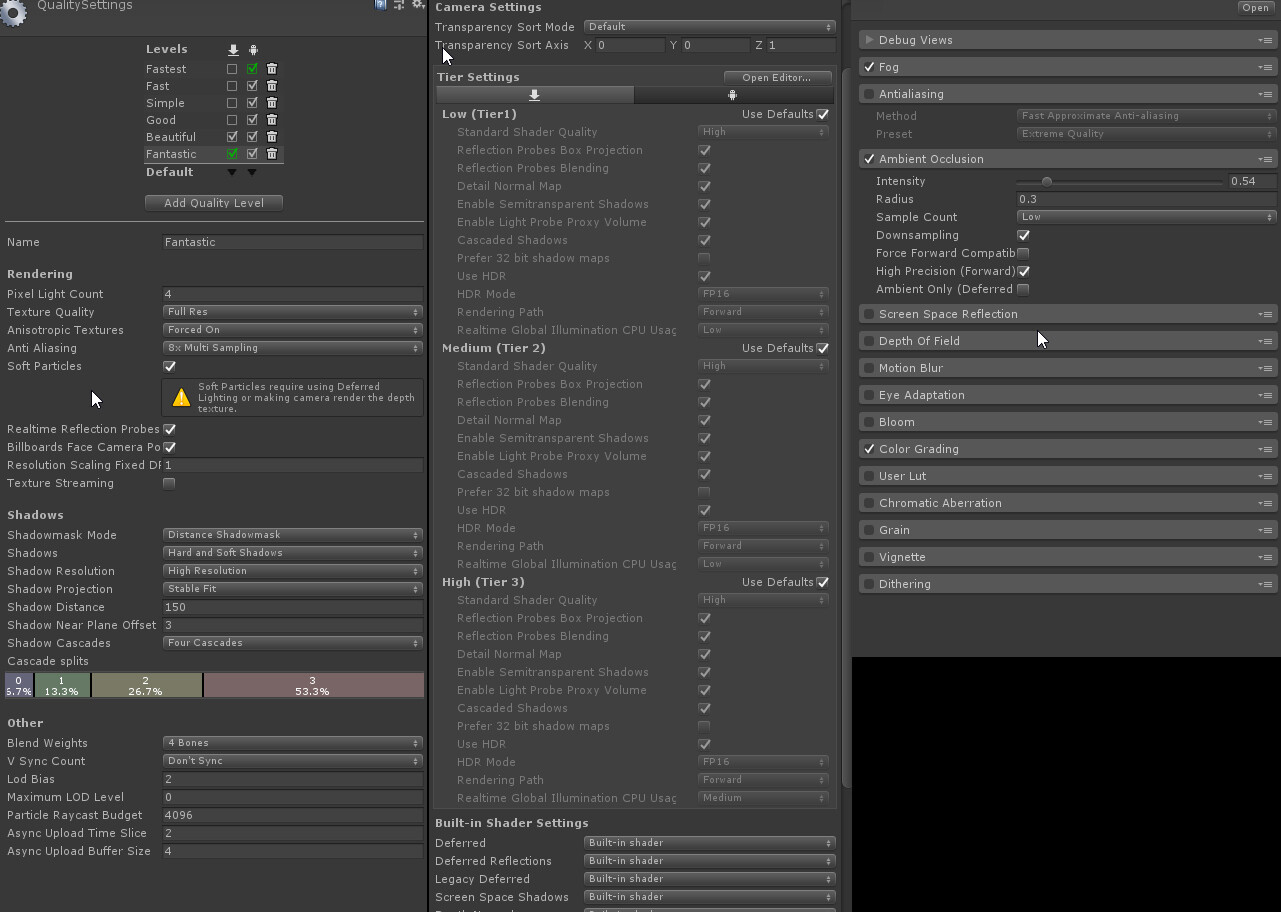Enable the Texture Streaming checkbox
This screenshot has width=1281, height=912.
[169, 483]
